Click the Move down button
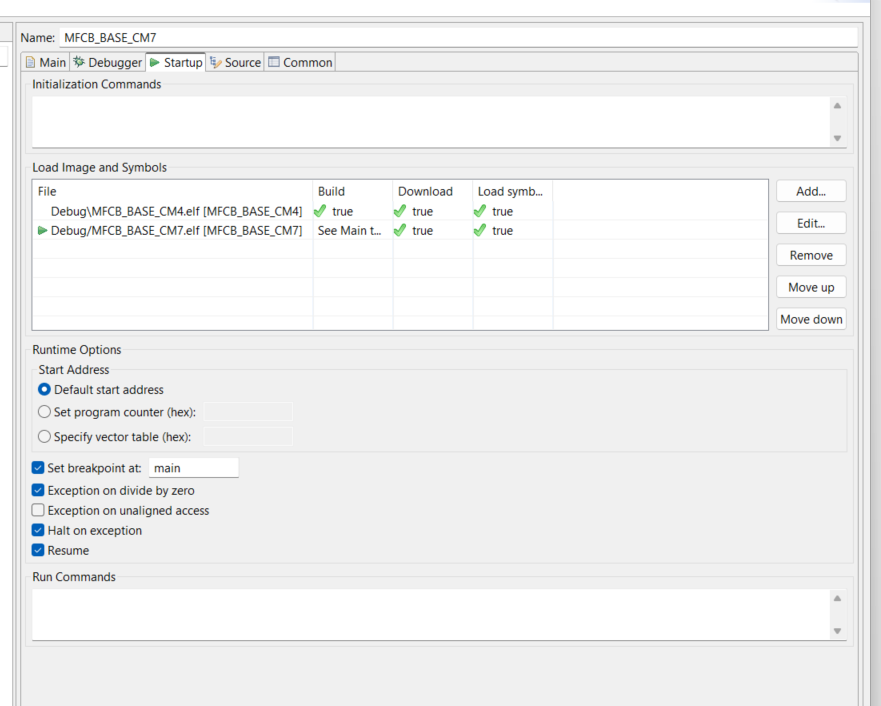 [811, 319]
